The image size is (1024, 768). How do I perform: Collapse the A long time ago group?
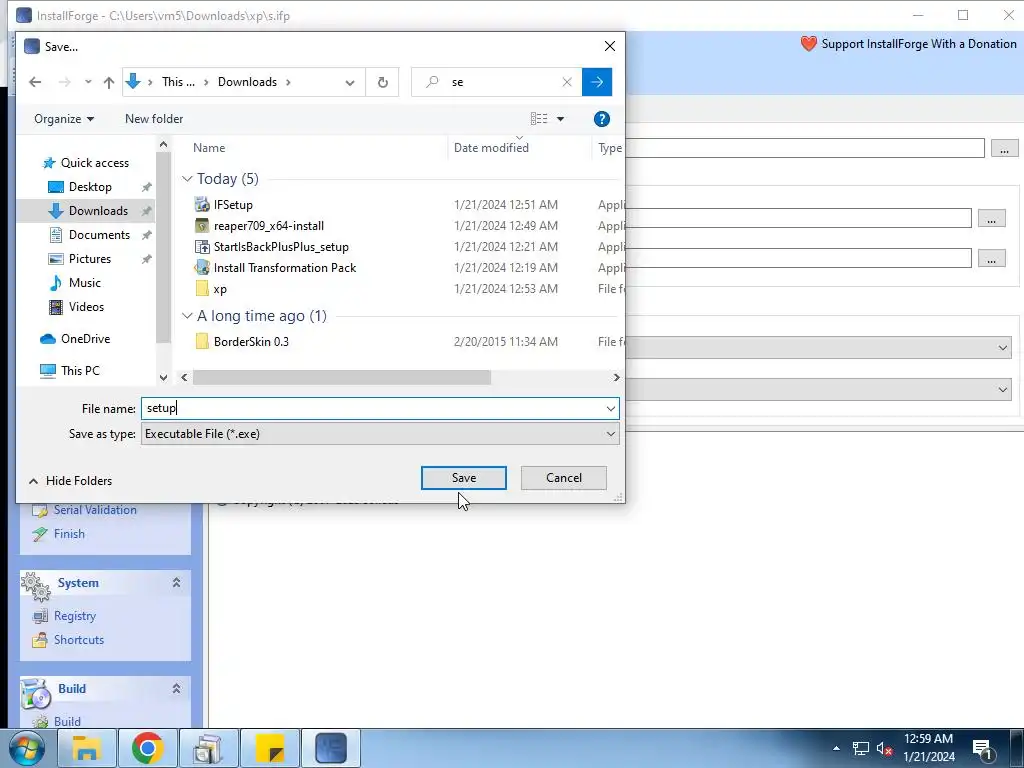point(187,316)
